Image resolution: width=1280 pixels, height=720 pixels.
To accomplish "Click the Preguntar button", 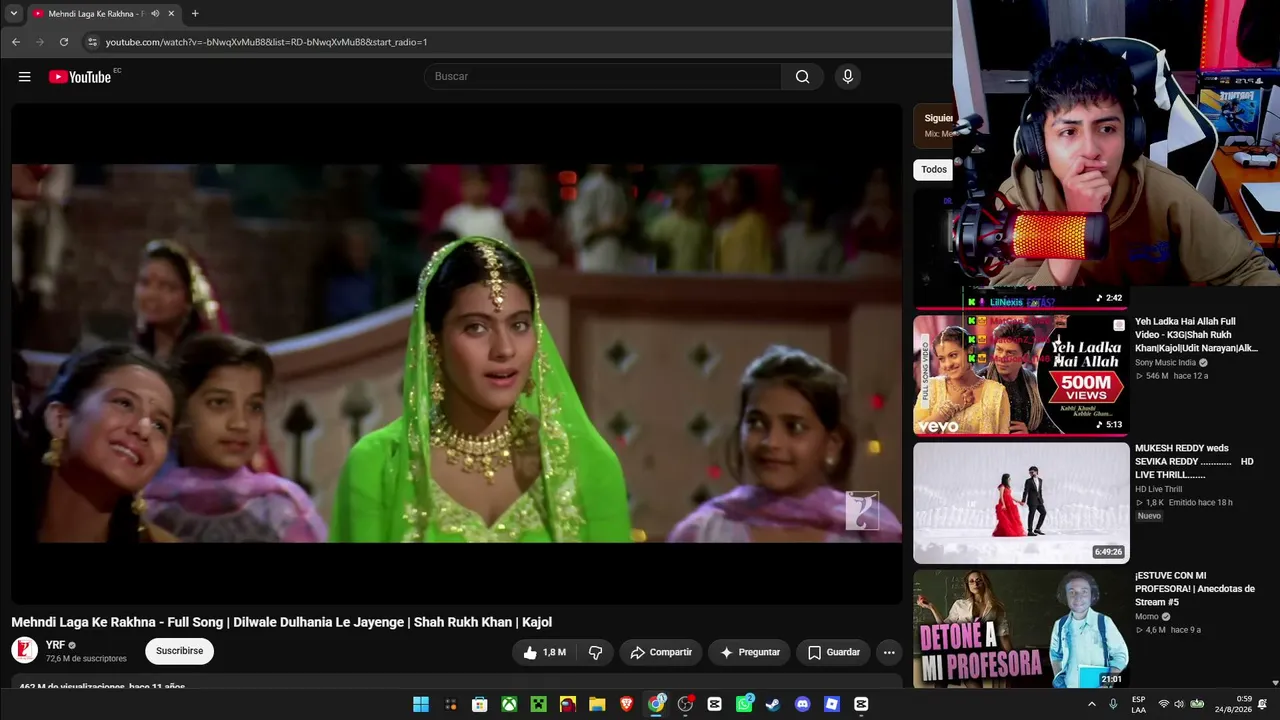I will (x=749, y=653).
